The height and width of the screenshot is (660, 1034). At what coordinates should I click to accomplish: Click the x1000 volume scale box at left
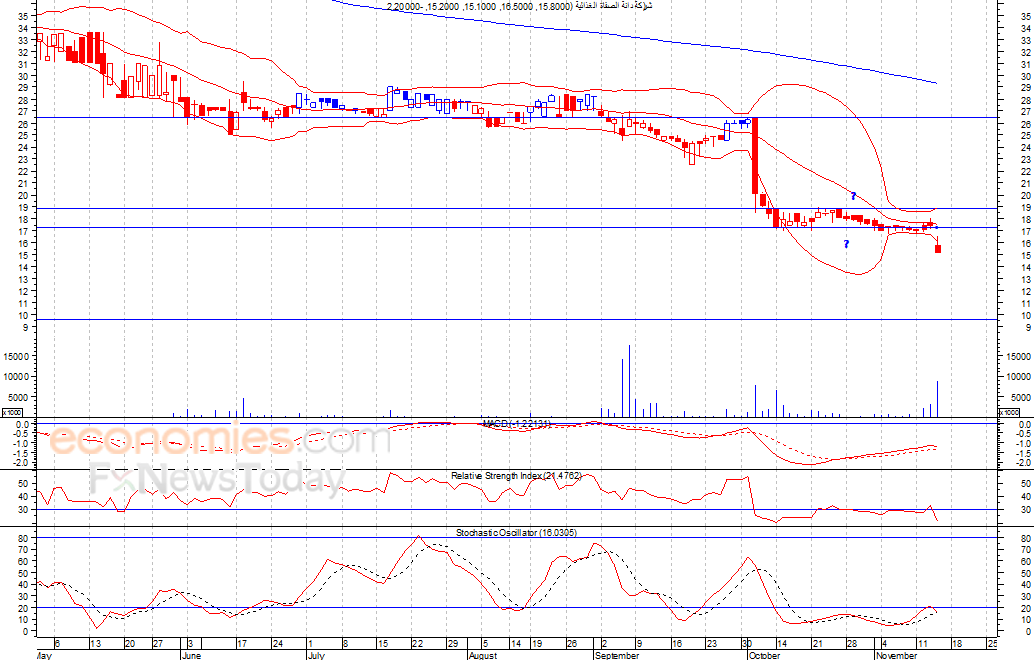(13, 411)
